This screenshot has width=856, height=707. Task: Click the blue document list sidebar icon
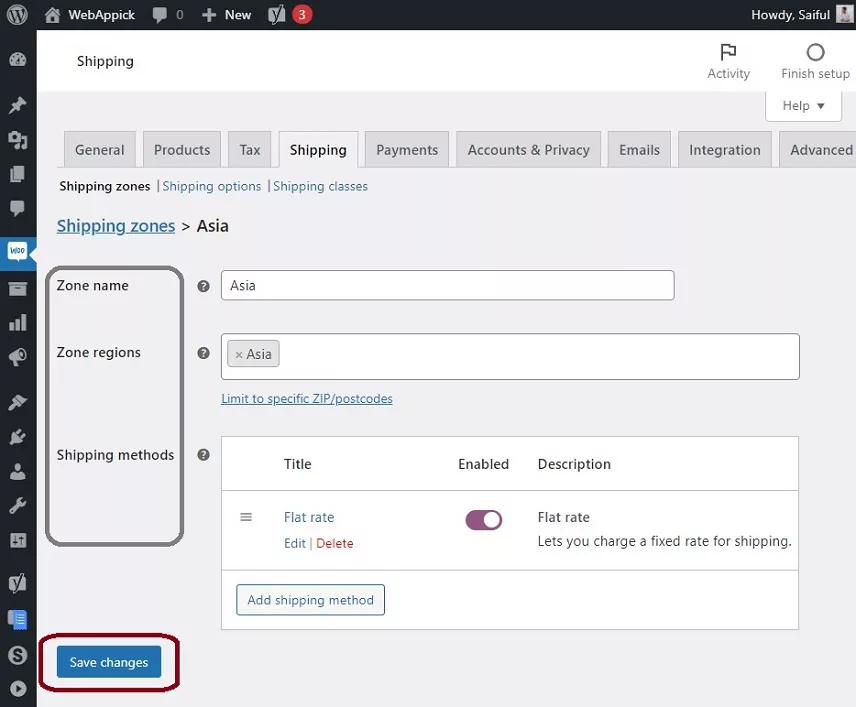17,620
